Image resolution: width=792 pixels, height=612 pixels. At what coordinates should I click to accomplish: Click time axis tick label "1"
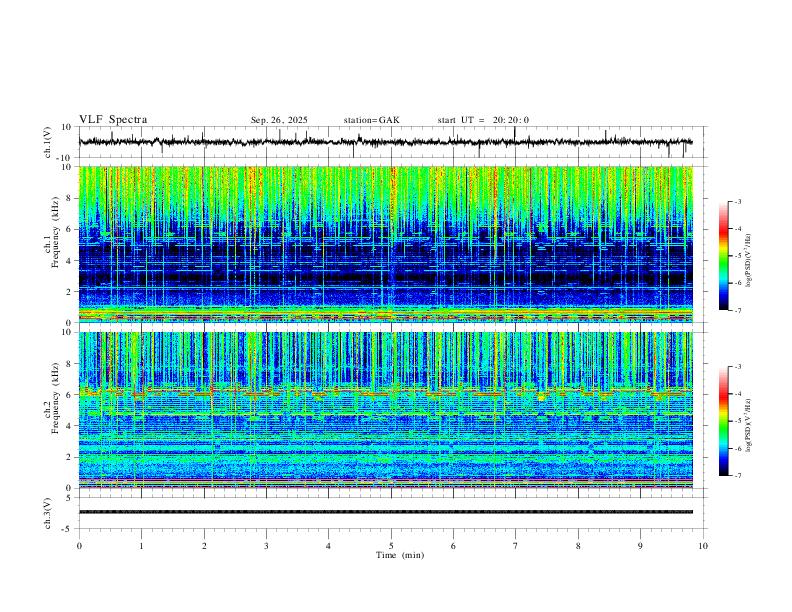(142, 546)
